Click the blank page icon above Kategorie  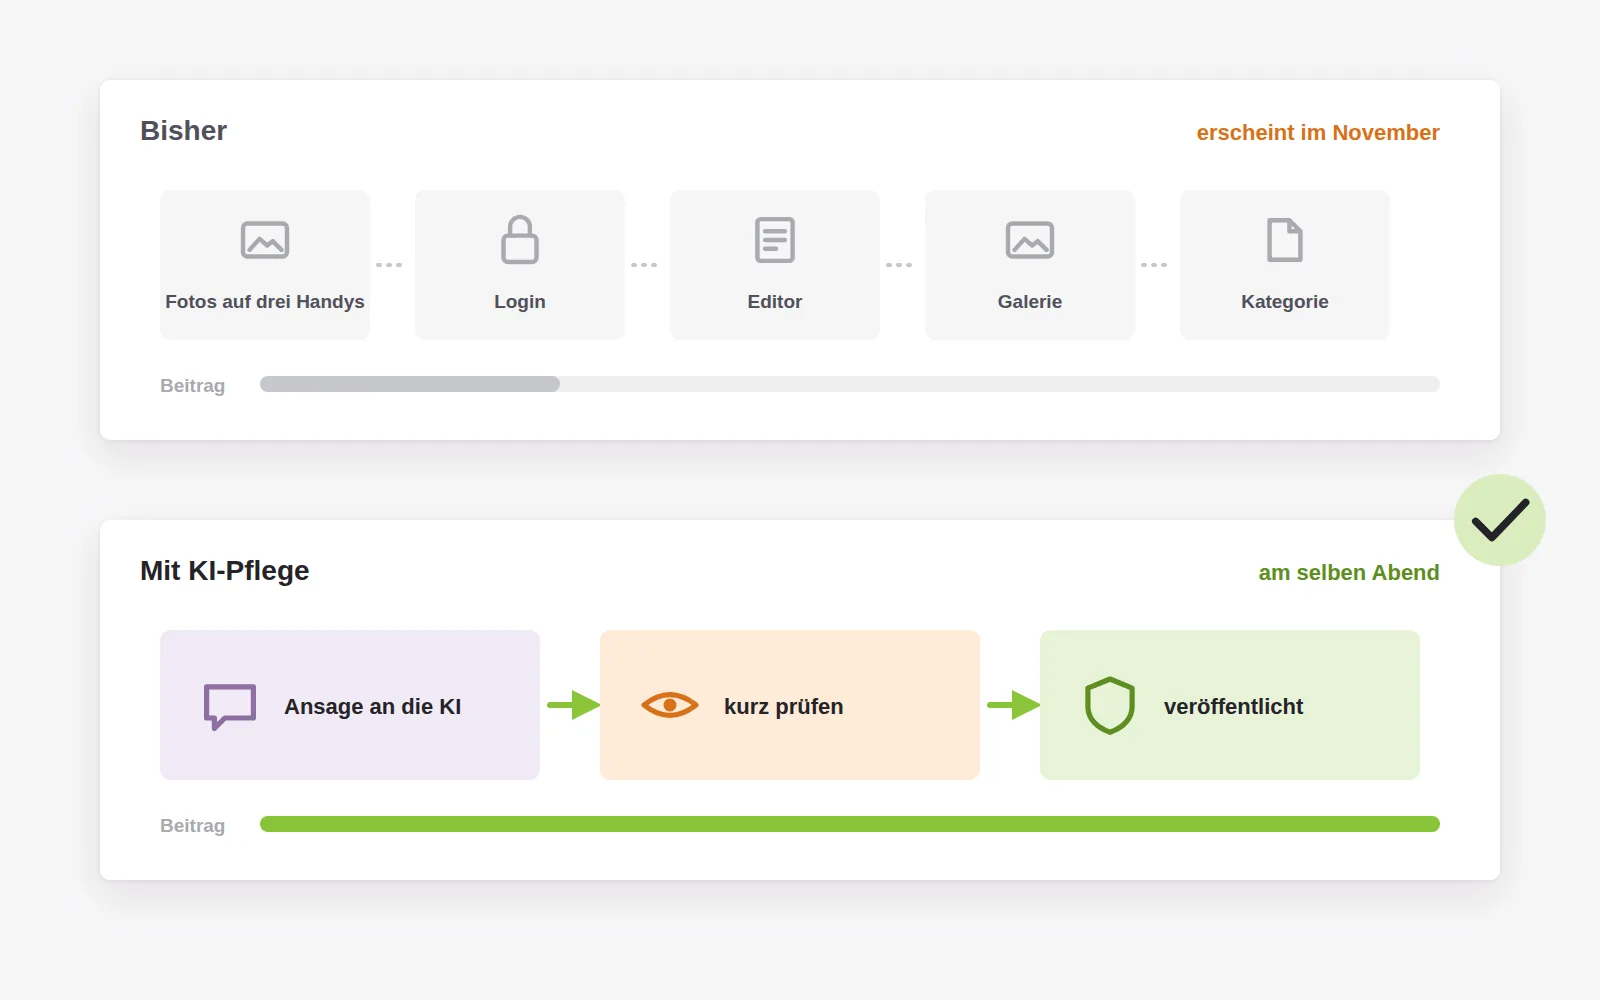(1285, 240)
